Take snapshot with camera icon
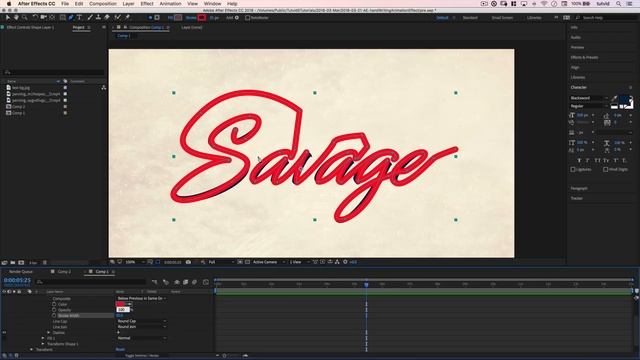 pyautogui.click(x=188, y=262)
